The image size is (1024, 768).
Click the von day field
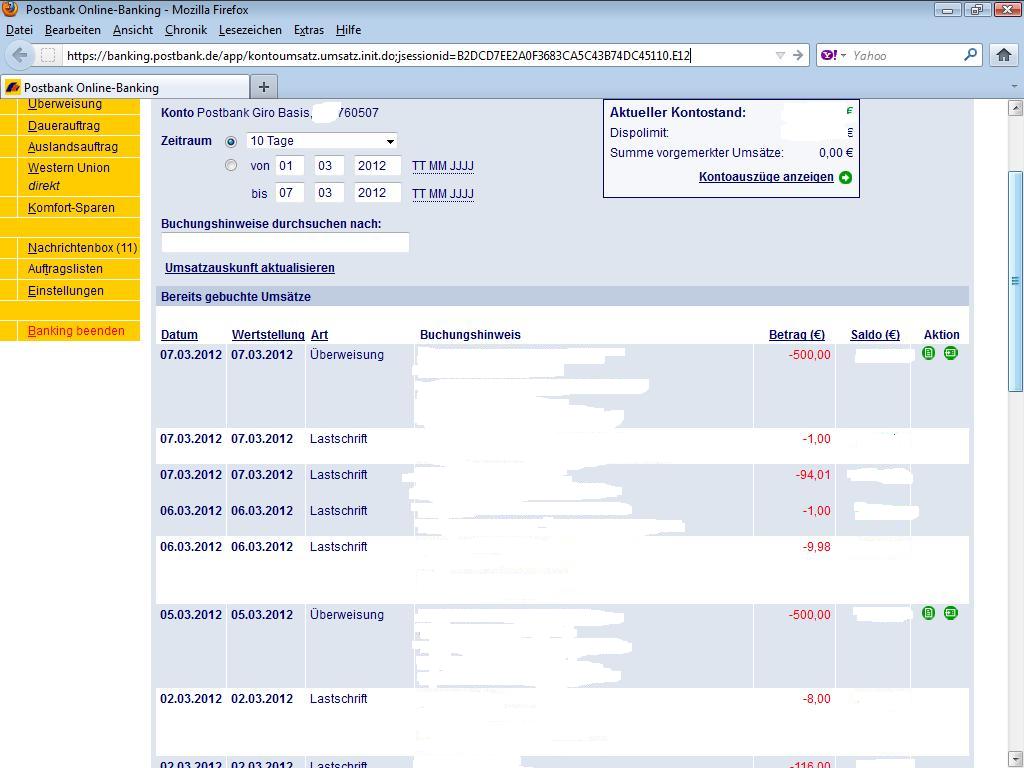pos(290,166)
